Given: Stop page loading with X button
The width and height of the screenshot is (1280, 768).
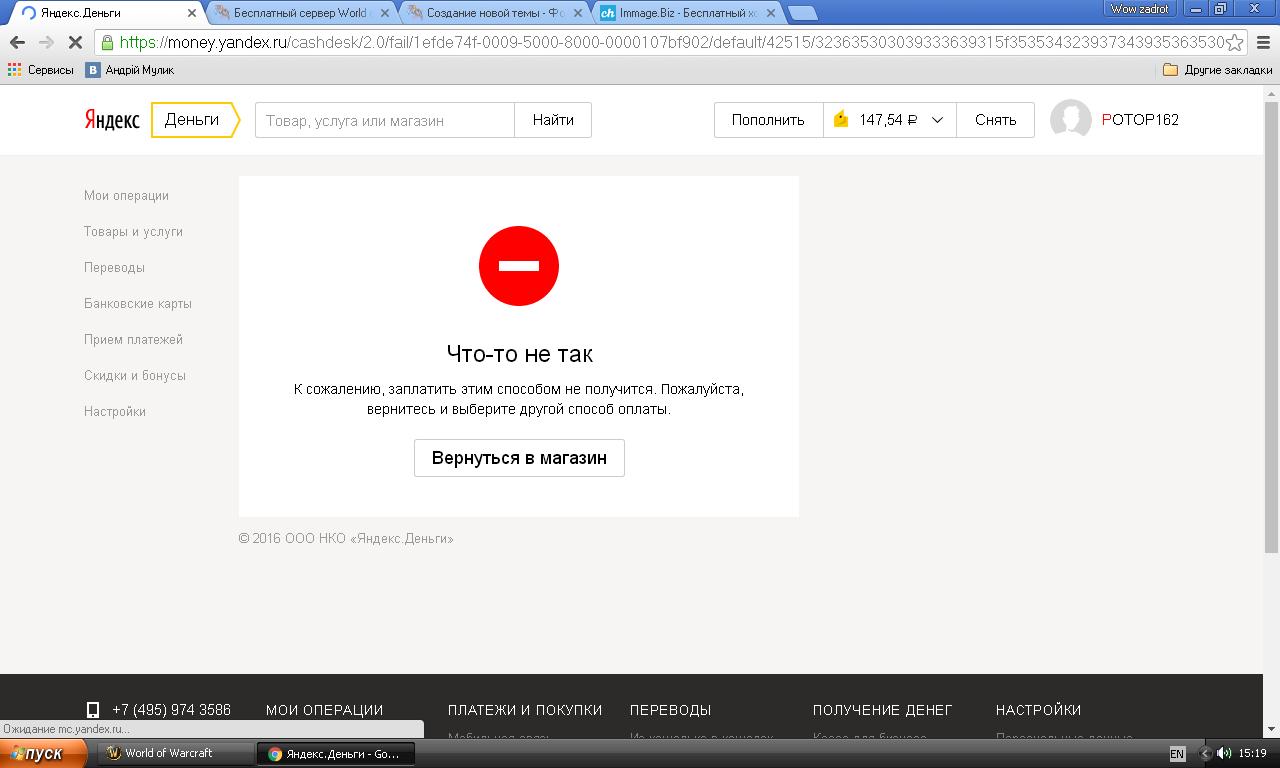Looking at the screenshot, I should point(75,43).
